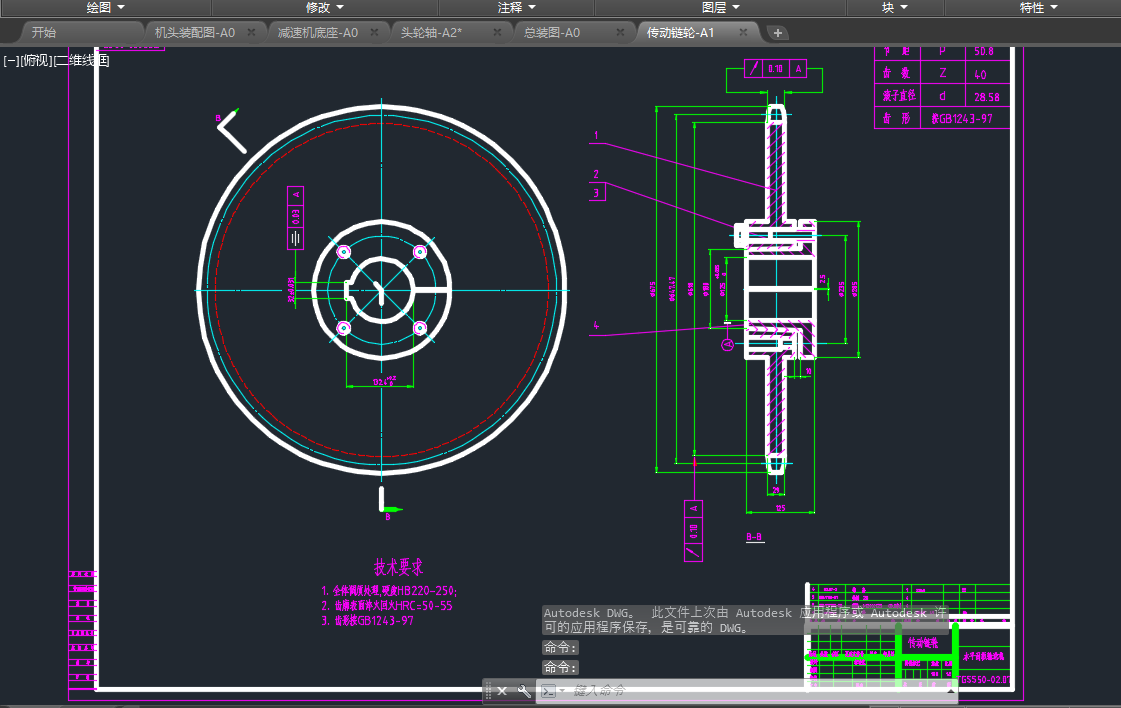
Task: Close the 总装图-A0 drawing tab
Action: (621, 32)
